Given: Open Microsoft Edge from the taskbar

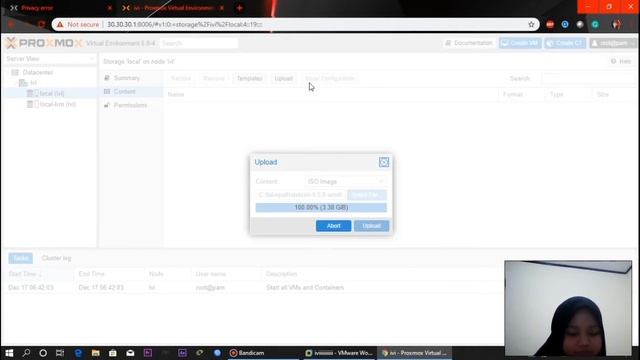Looking at the screenshot, I should click(78, 353).
